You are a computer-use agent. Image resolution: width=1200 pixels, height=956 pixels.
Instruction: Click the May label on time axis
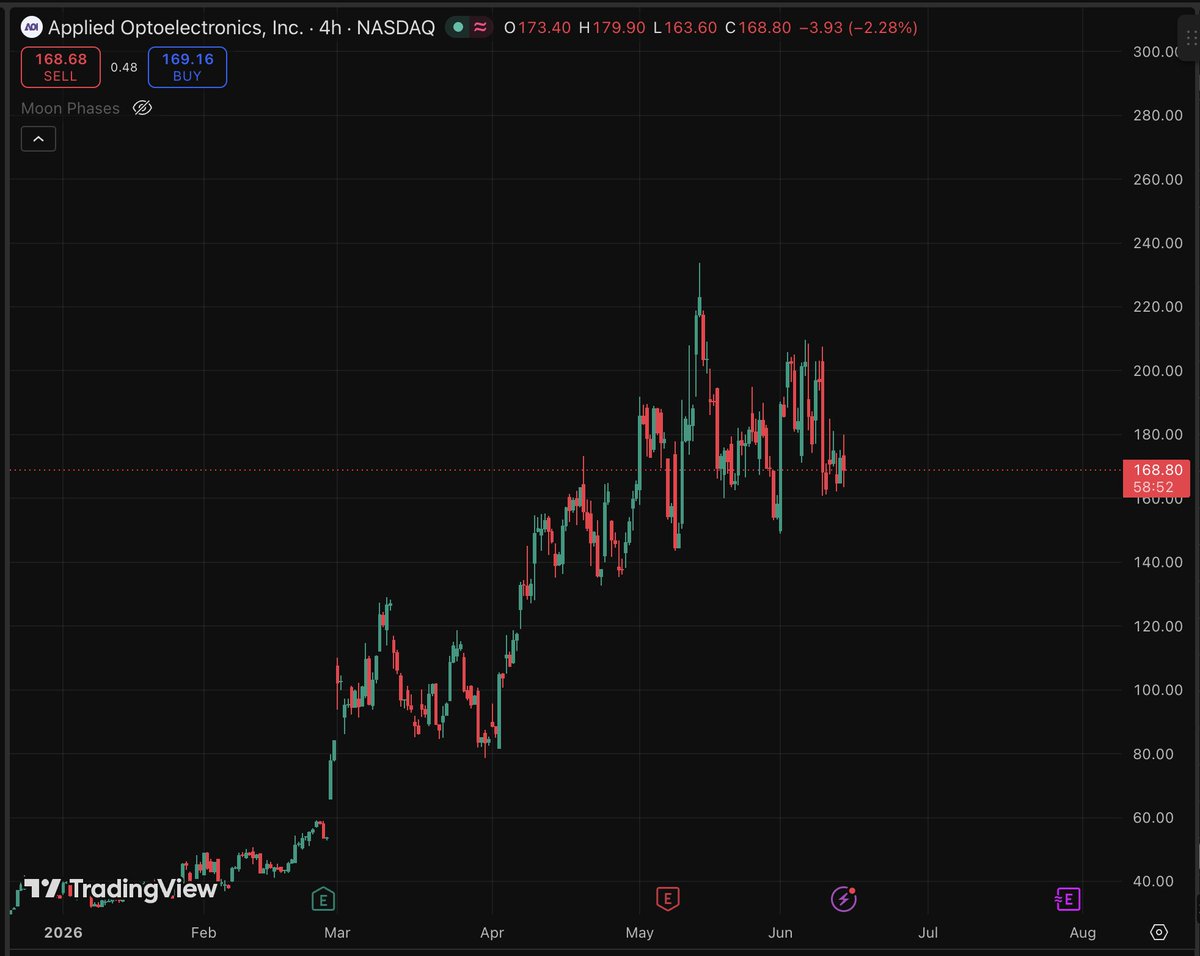[x=640, y=933]
